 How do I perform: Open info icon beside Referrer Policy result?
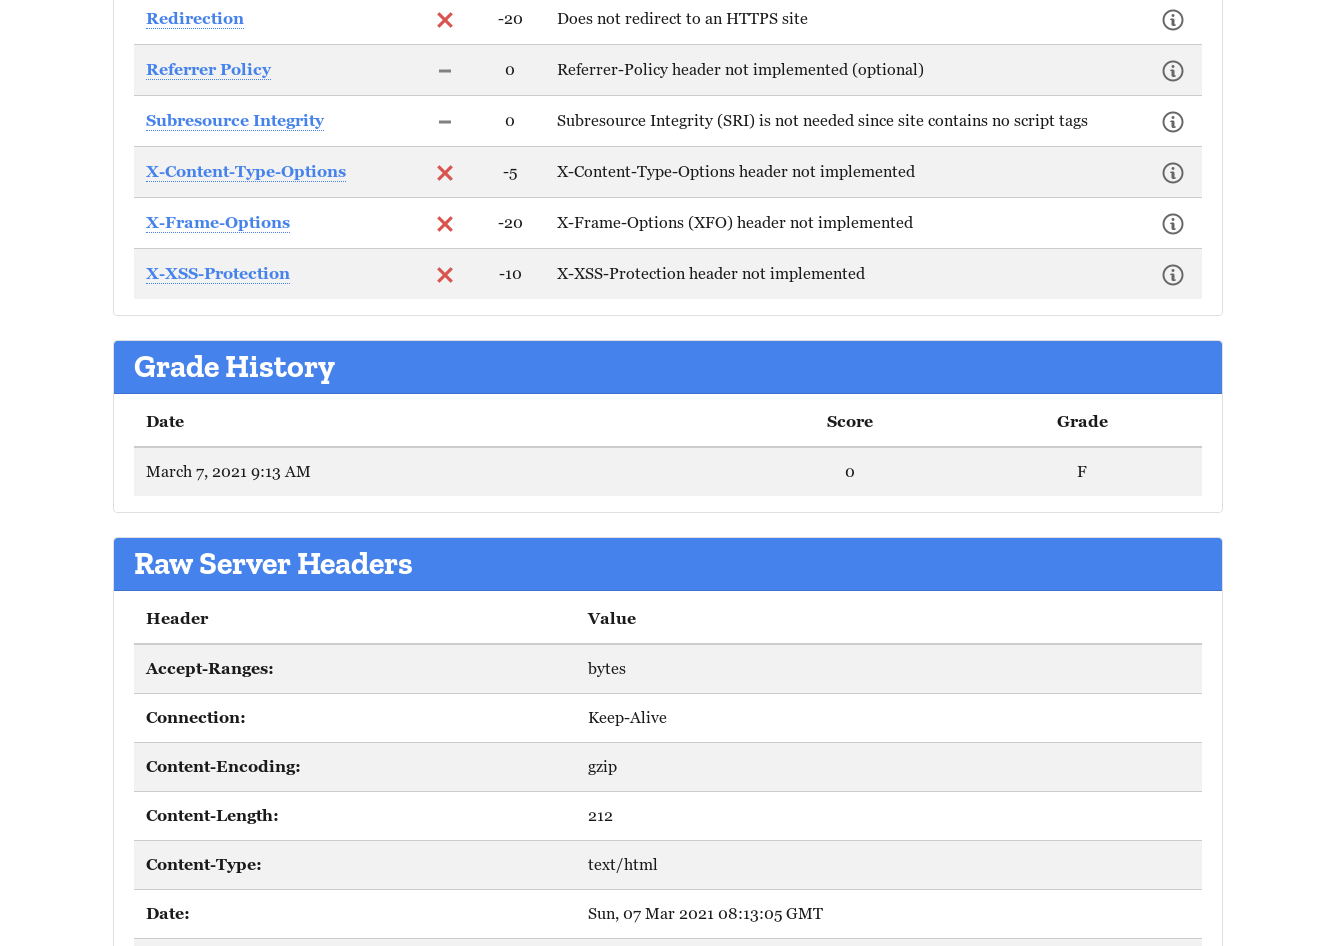pos(1172,71)
